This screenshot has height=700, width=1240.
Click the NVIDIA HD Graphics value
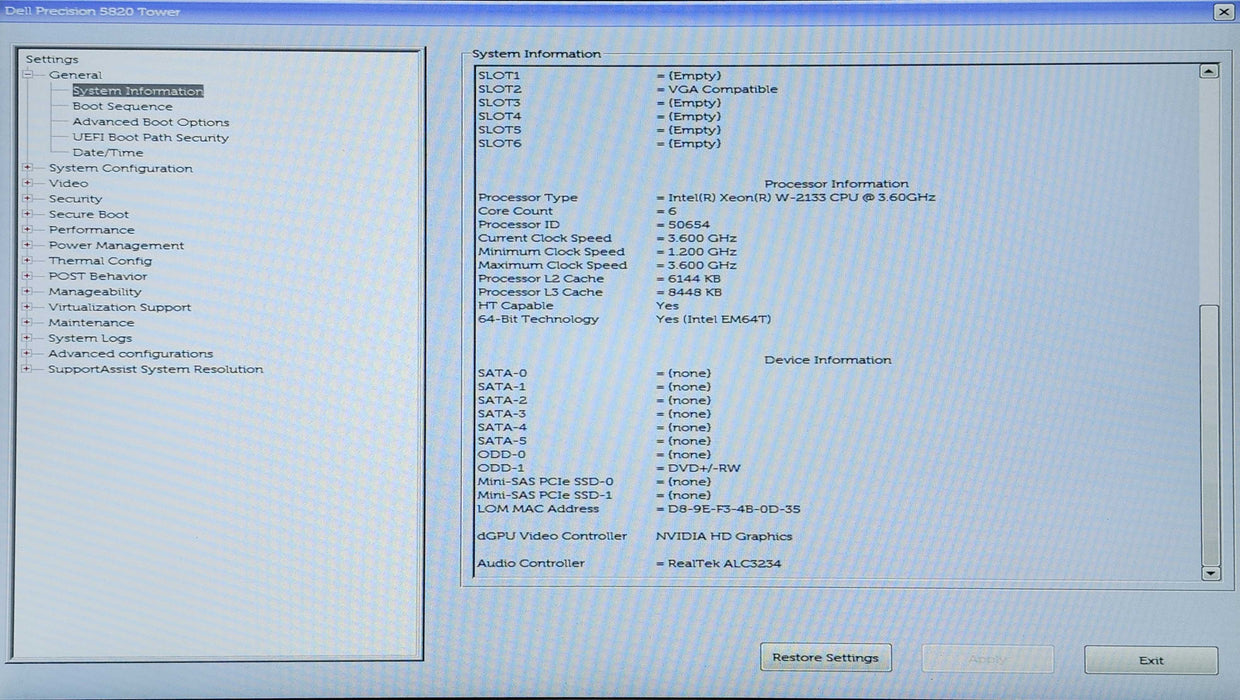click(x=724, y=537)
